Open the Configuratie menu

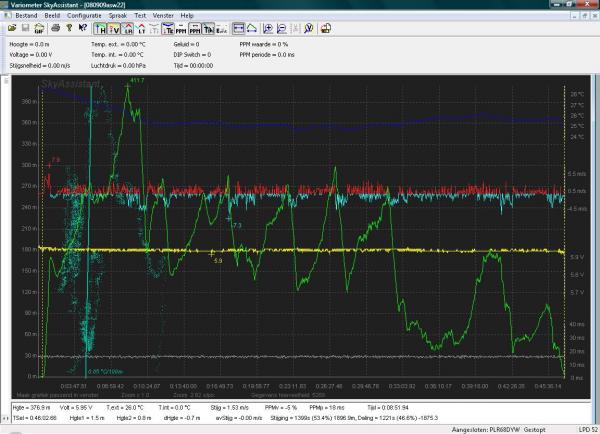tap(84, 16)
